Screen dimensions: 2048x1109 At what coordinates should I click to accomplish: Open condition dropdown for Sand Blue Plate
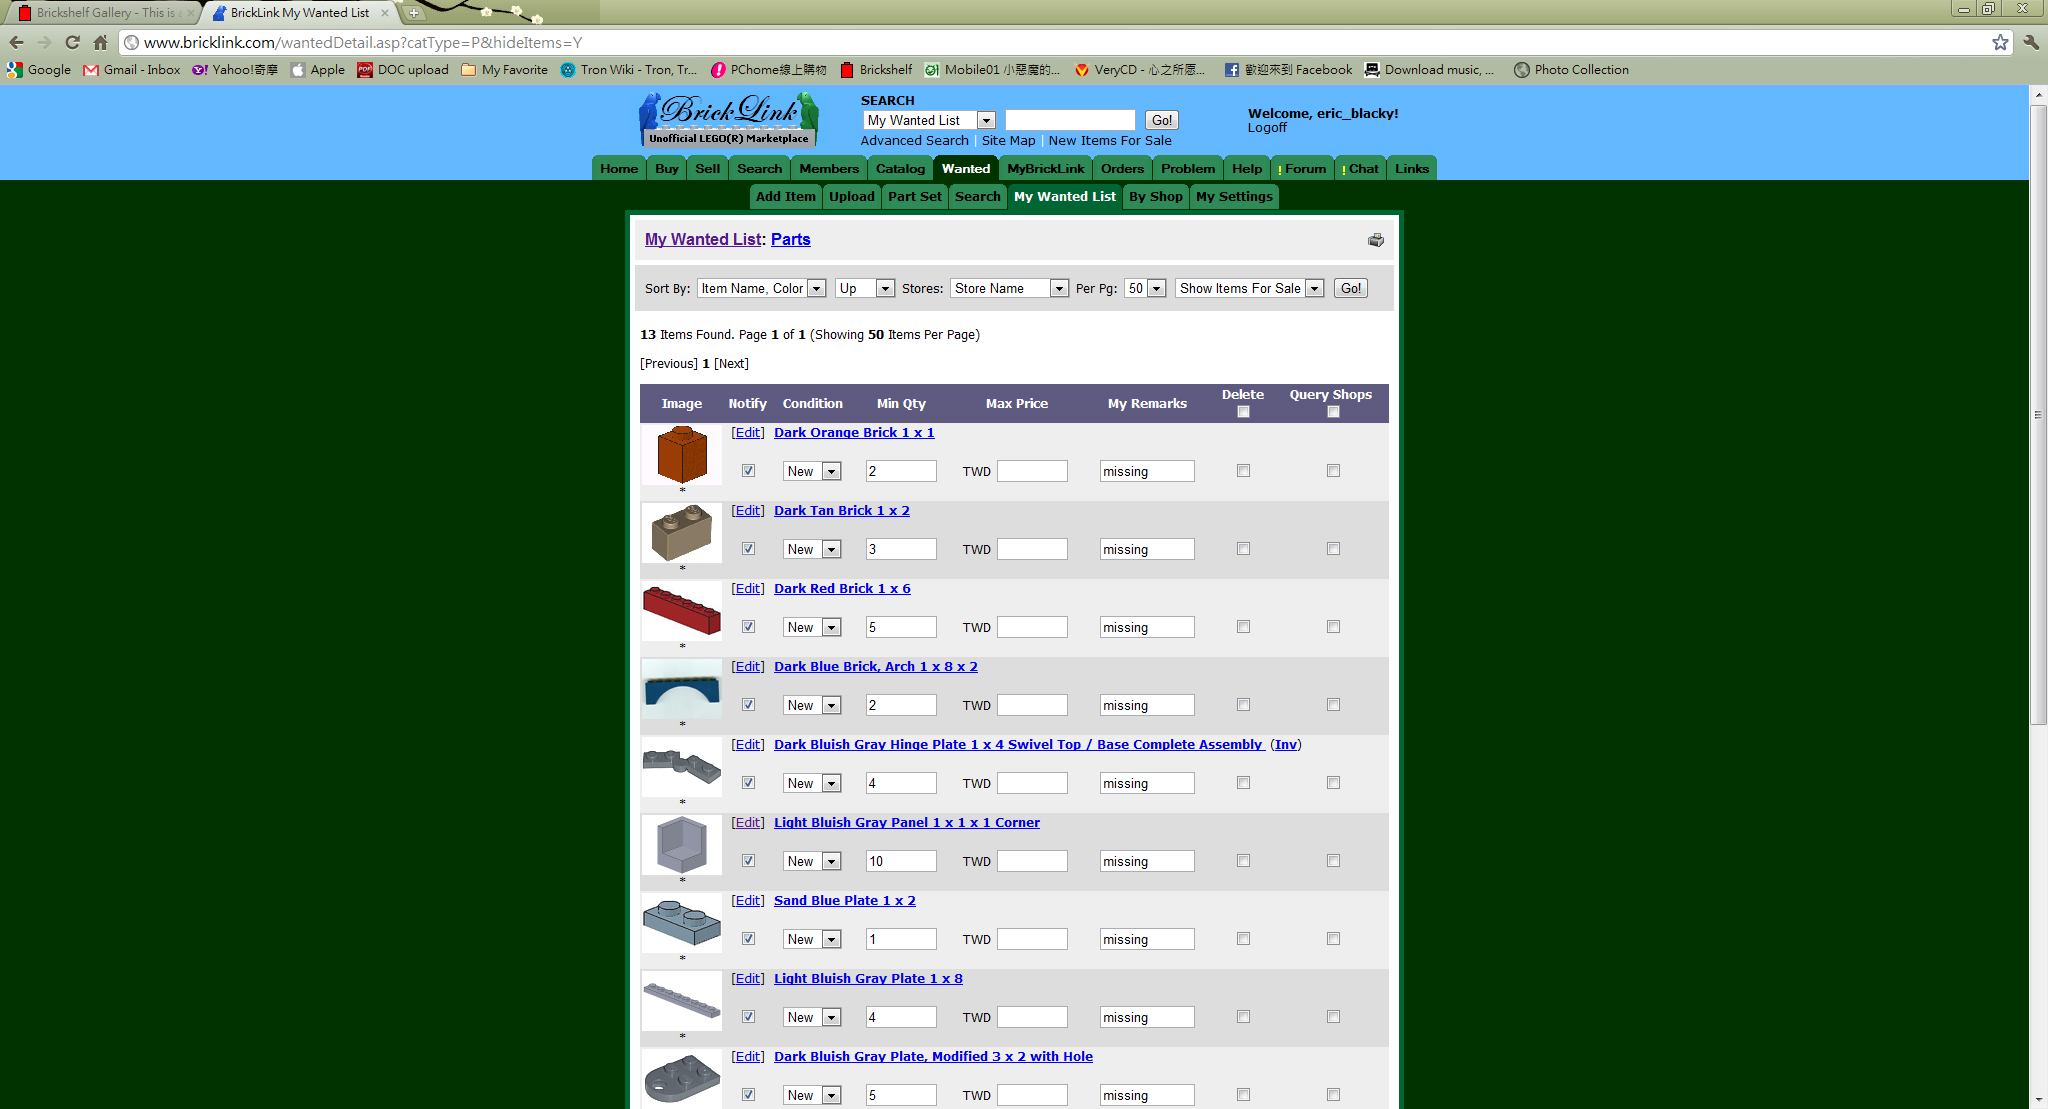[x=812, y=939]
